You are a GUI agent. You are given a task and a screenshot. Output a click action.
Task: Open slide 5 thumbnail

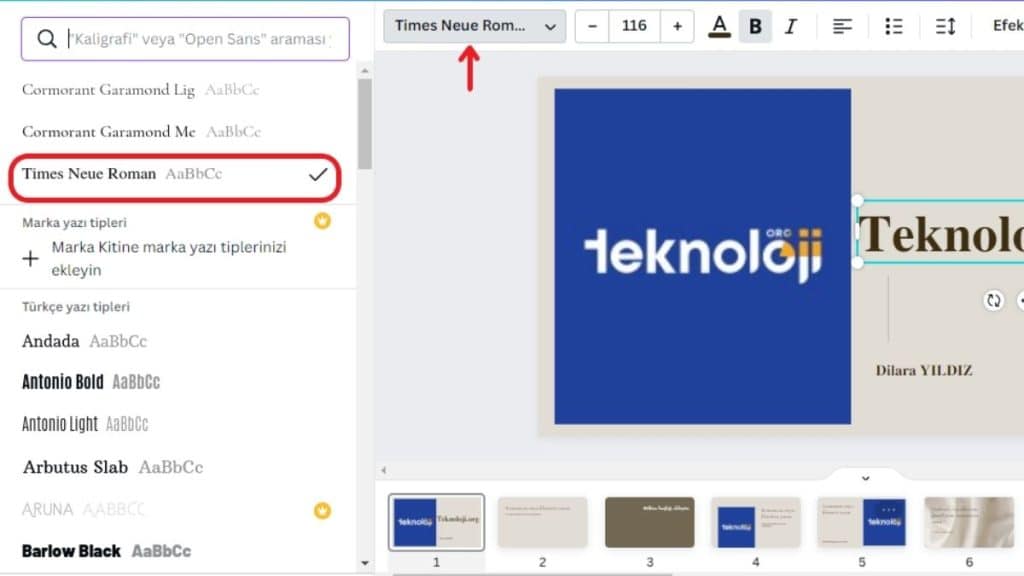coord(862,522)
